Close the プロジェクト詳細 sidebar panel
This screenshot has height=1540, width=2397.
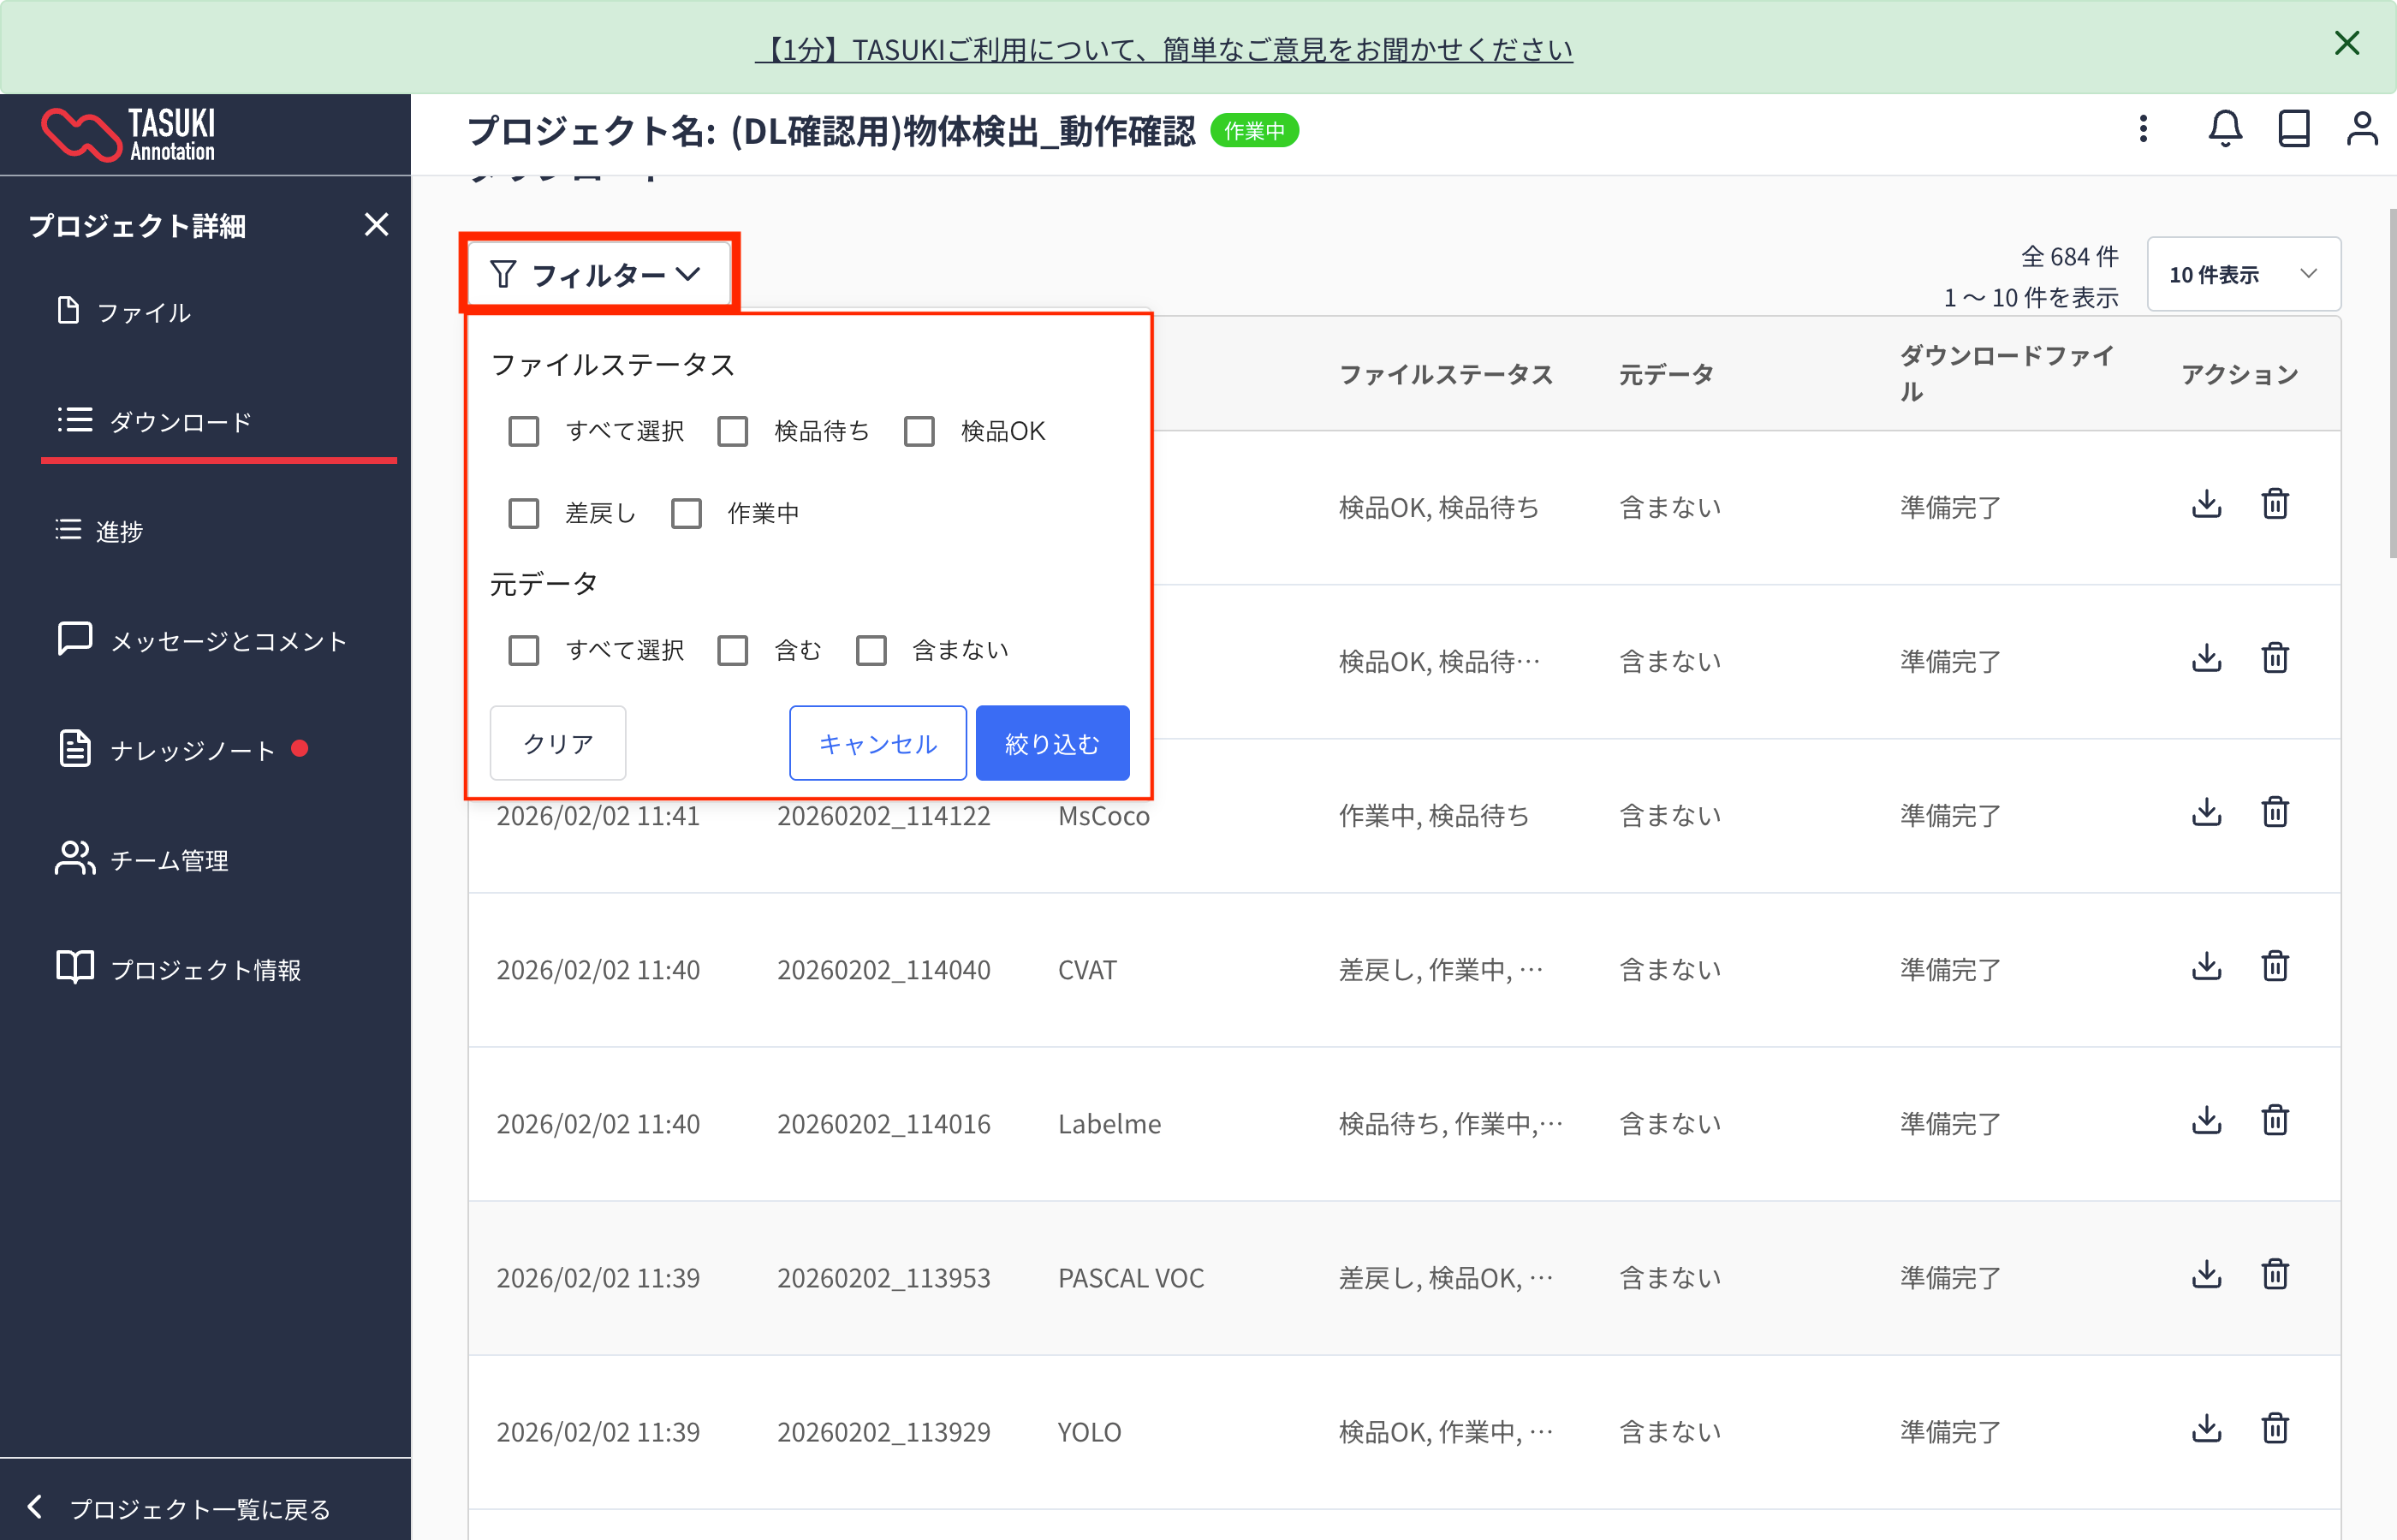376,225
